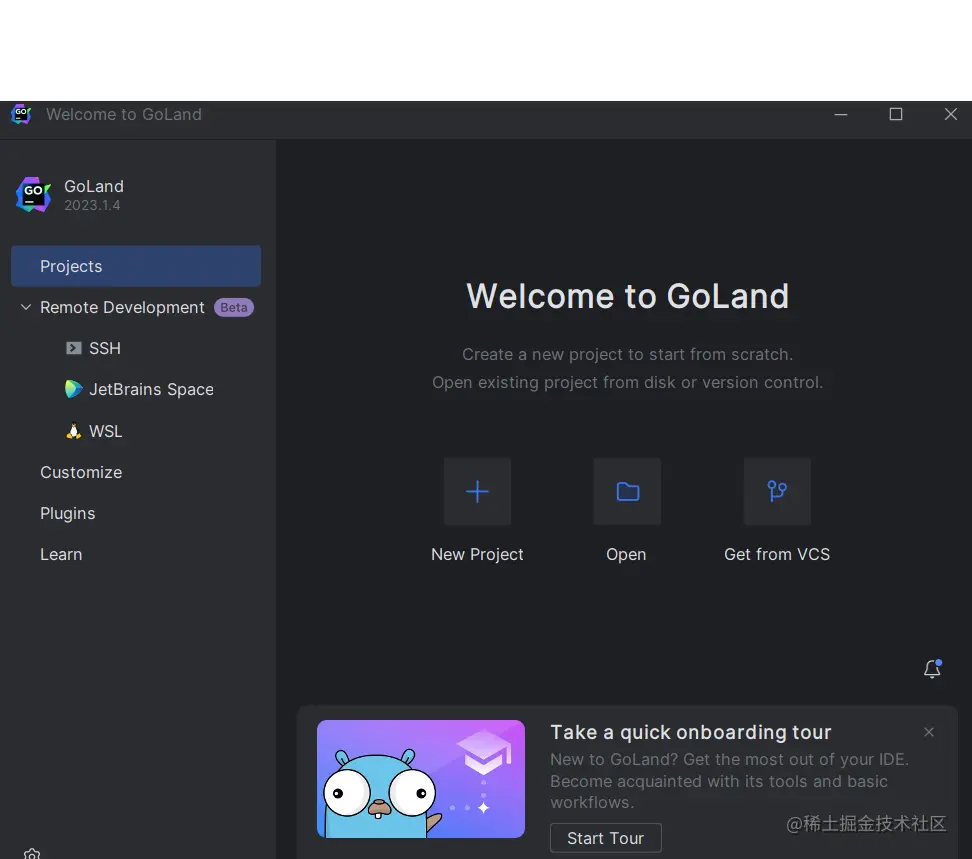Open the Customize tab
This screenshot has width=972, height=859.
point(81,472)
